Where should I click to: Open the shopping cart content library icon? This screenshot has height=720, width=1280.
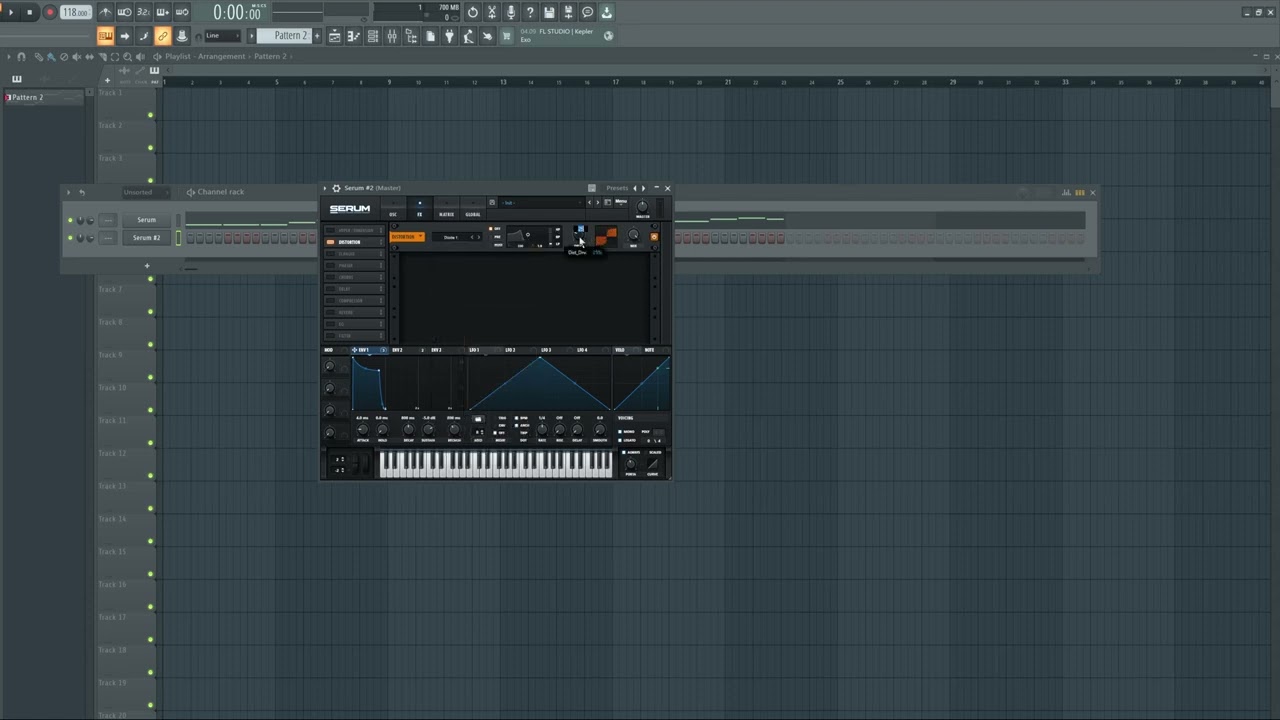506,36
